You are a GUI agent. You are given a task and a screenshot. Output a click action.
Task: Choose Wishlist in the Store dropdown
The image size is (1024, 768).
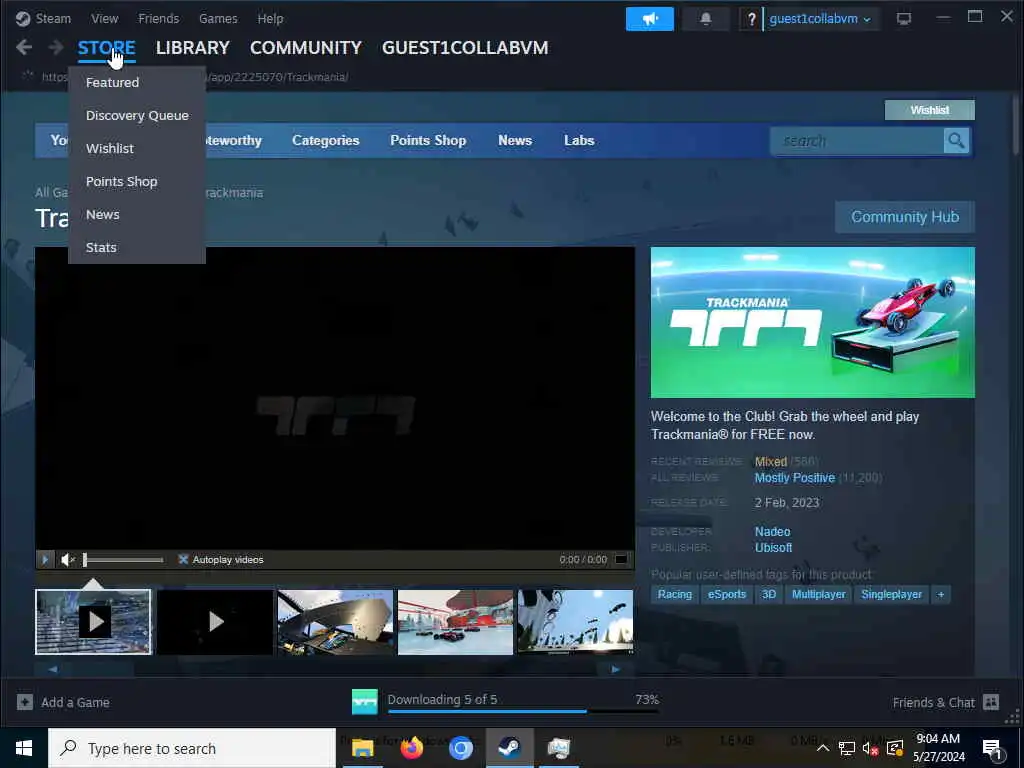click(110, 148)
